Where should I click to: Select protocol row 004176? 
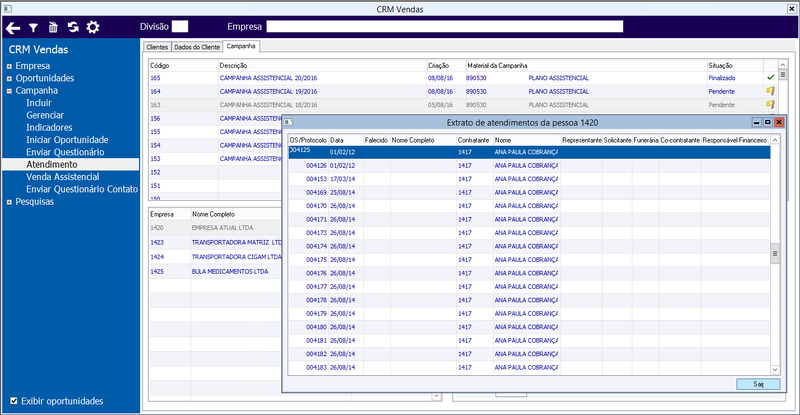click(529, 273)
